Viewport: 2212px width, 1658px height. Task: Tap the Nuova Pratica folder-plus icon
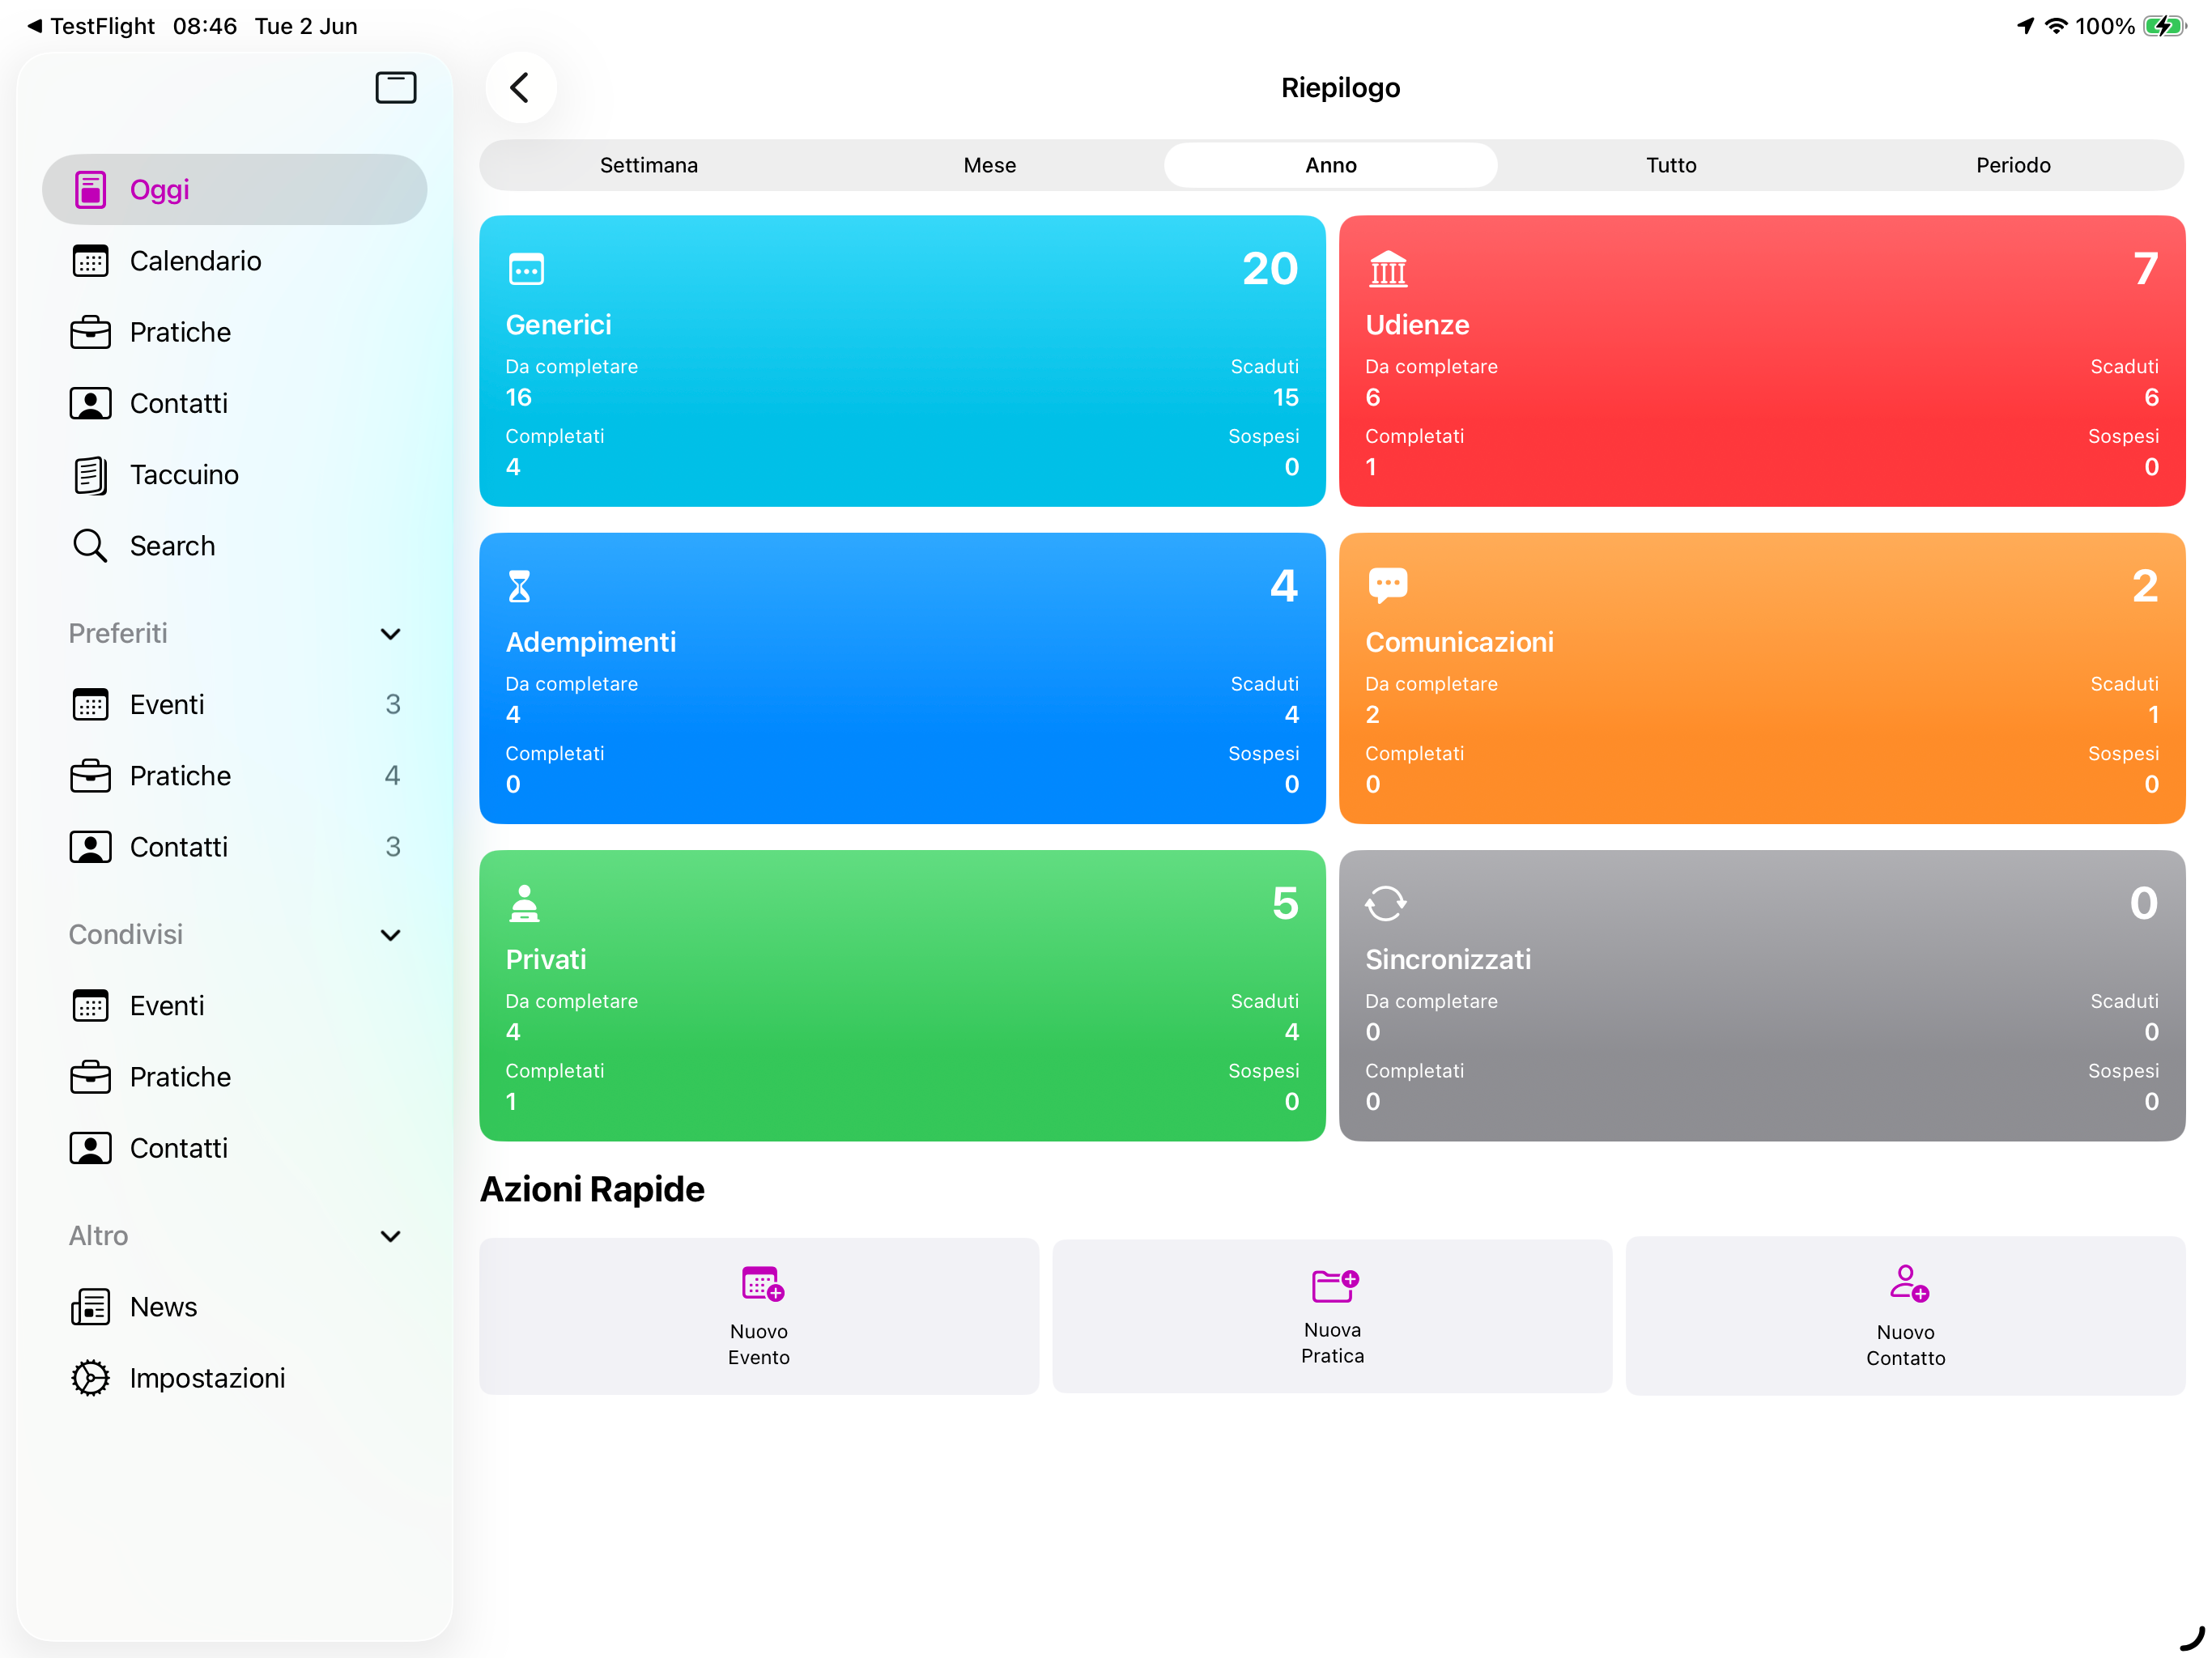[1335, 1285]
